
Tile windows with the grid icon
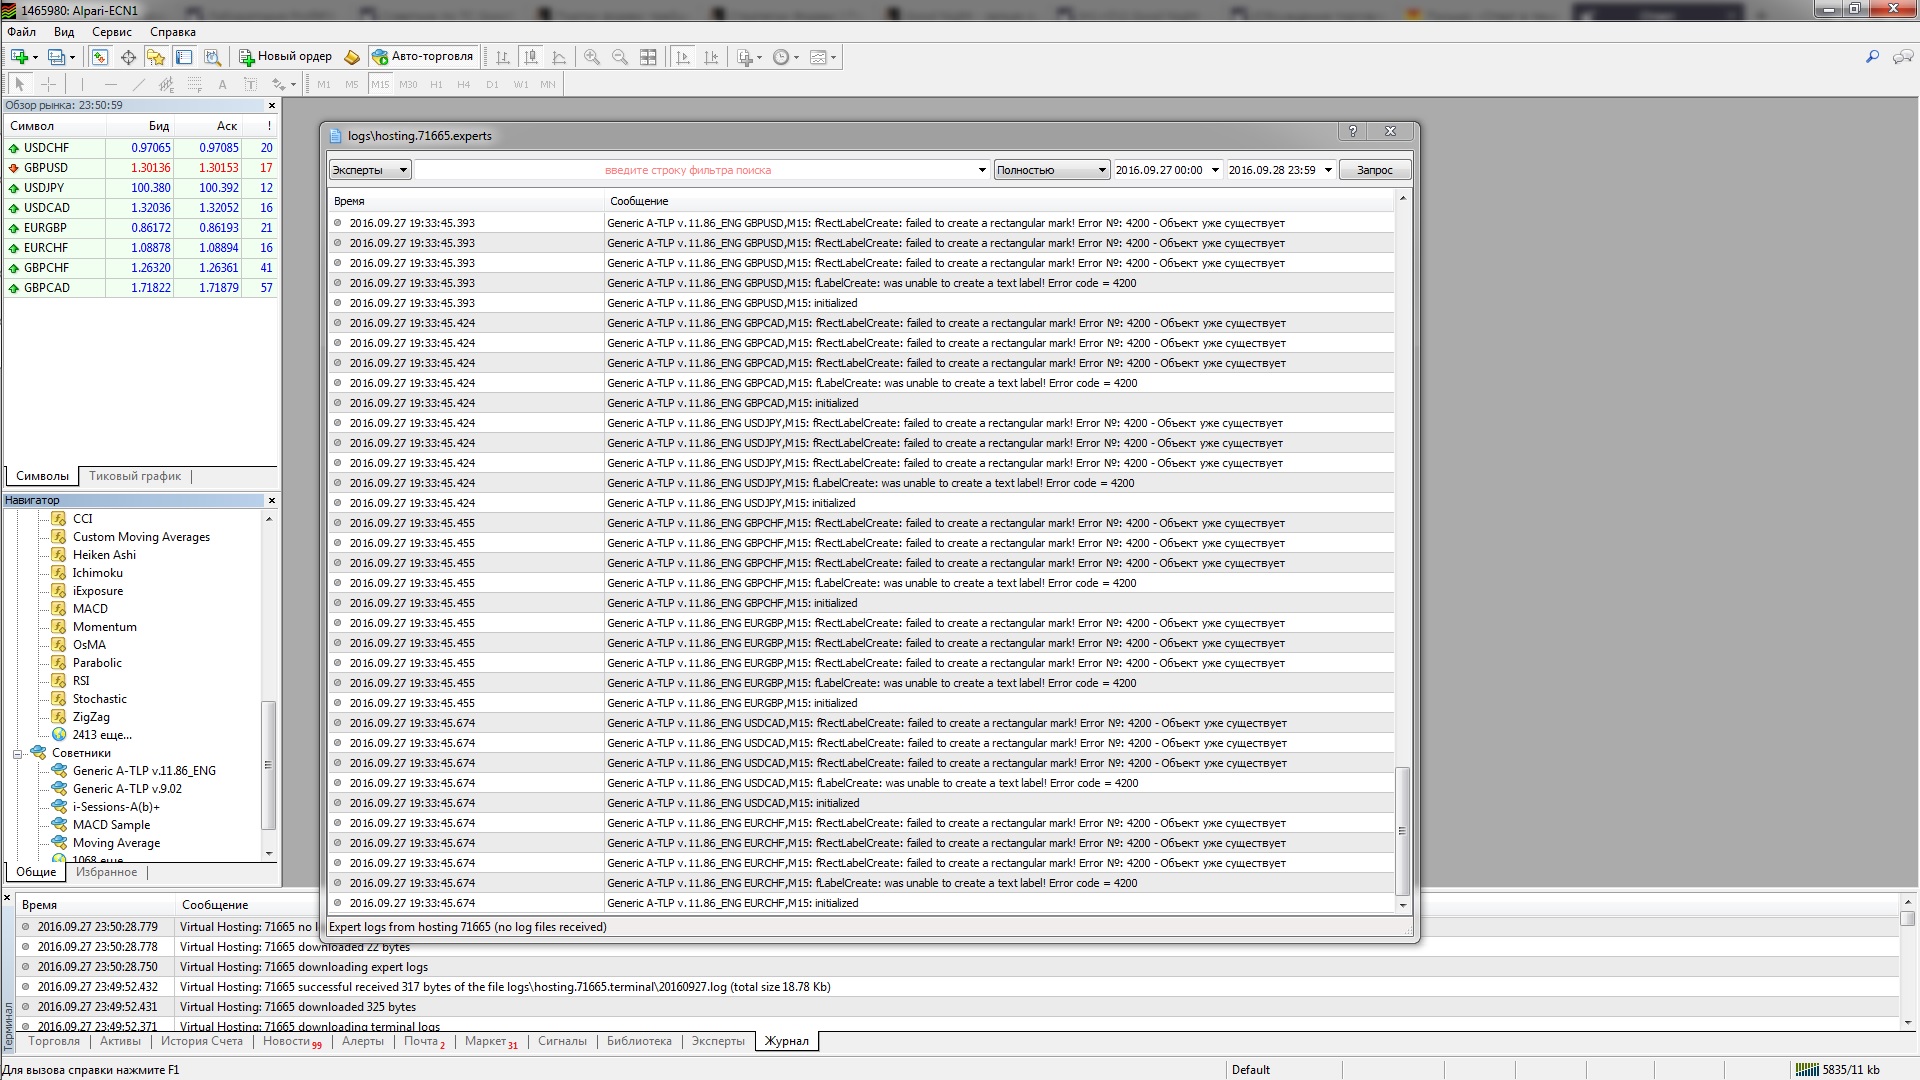coord(648,57)
